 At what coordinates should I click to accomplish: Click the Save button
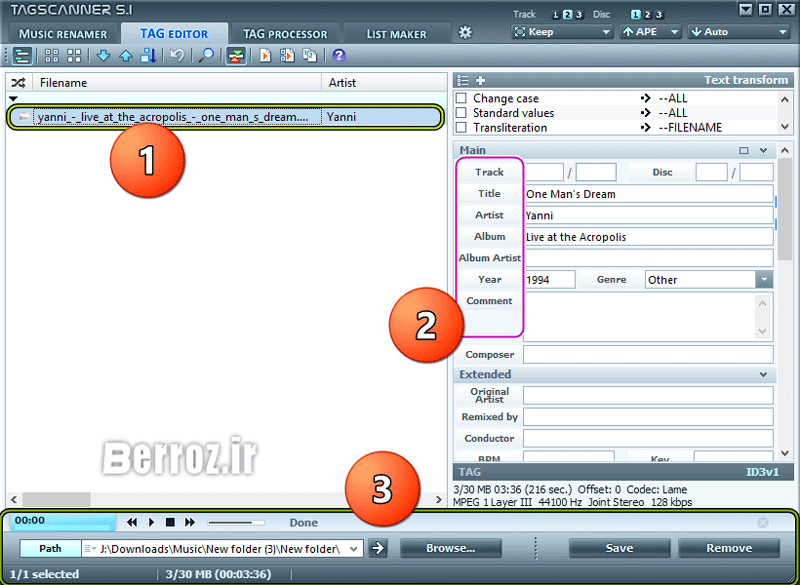click(x=619, y=548)
